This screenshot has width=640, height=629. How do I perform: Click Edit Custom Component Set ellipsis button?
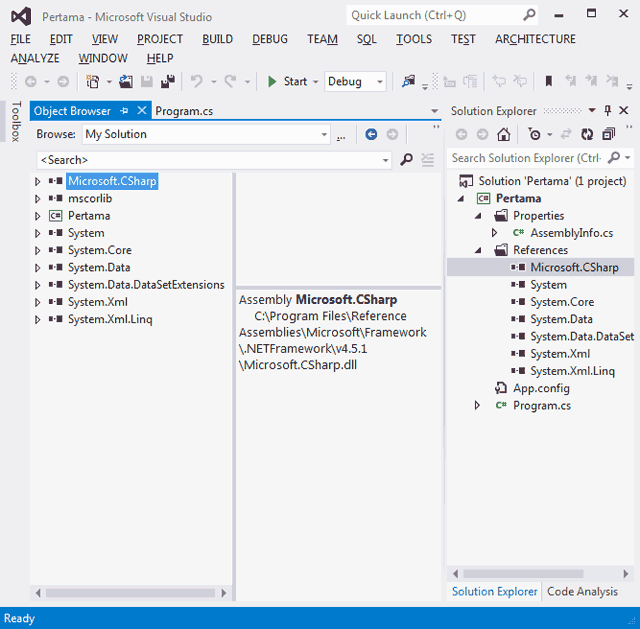pos(341,136)
